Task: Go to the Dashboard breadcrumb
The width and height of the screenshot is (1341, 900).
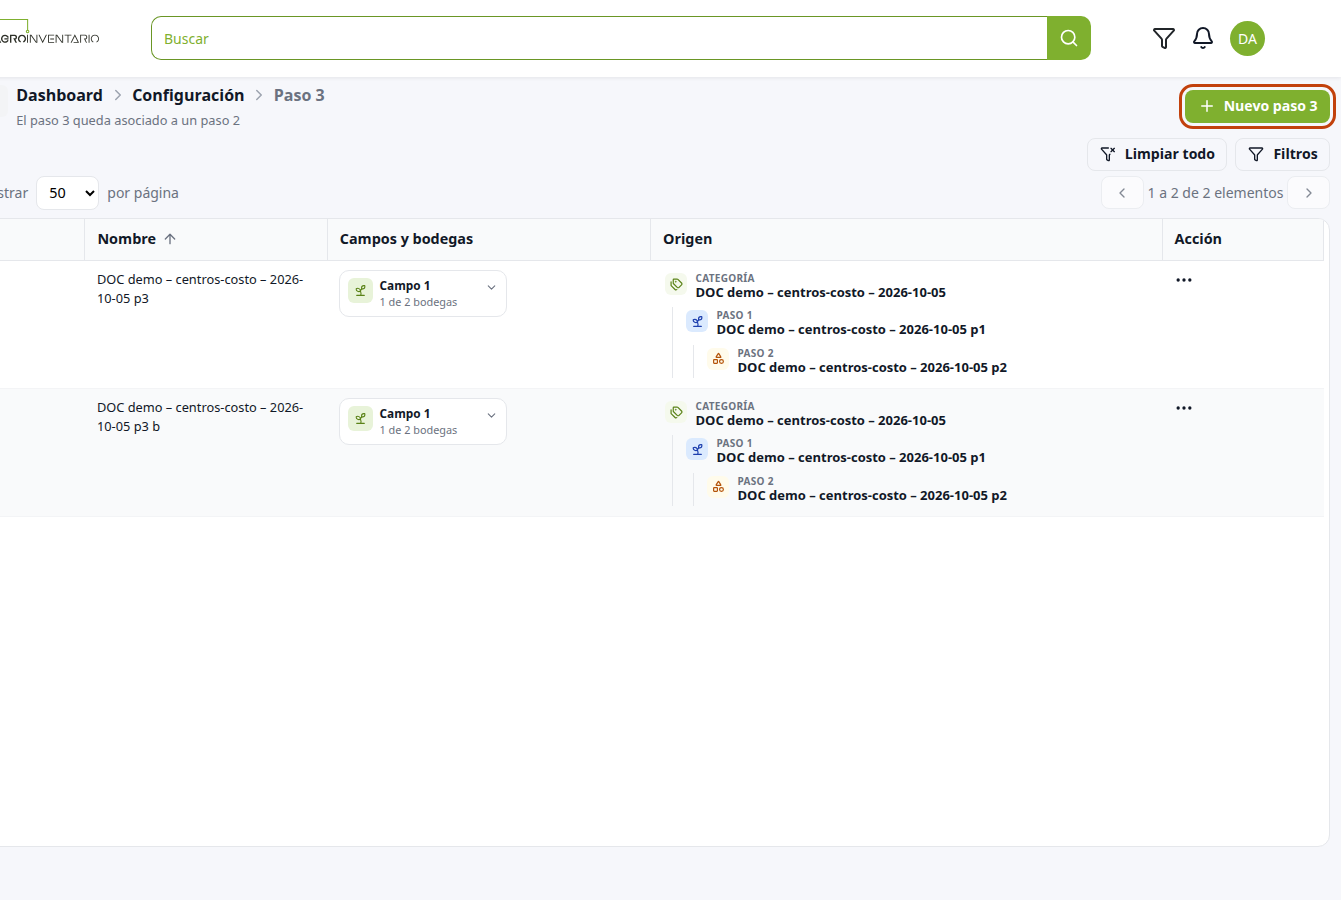Action: click(59, 95)
